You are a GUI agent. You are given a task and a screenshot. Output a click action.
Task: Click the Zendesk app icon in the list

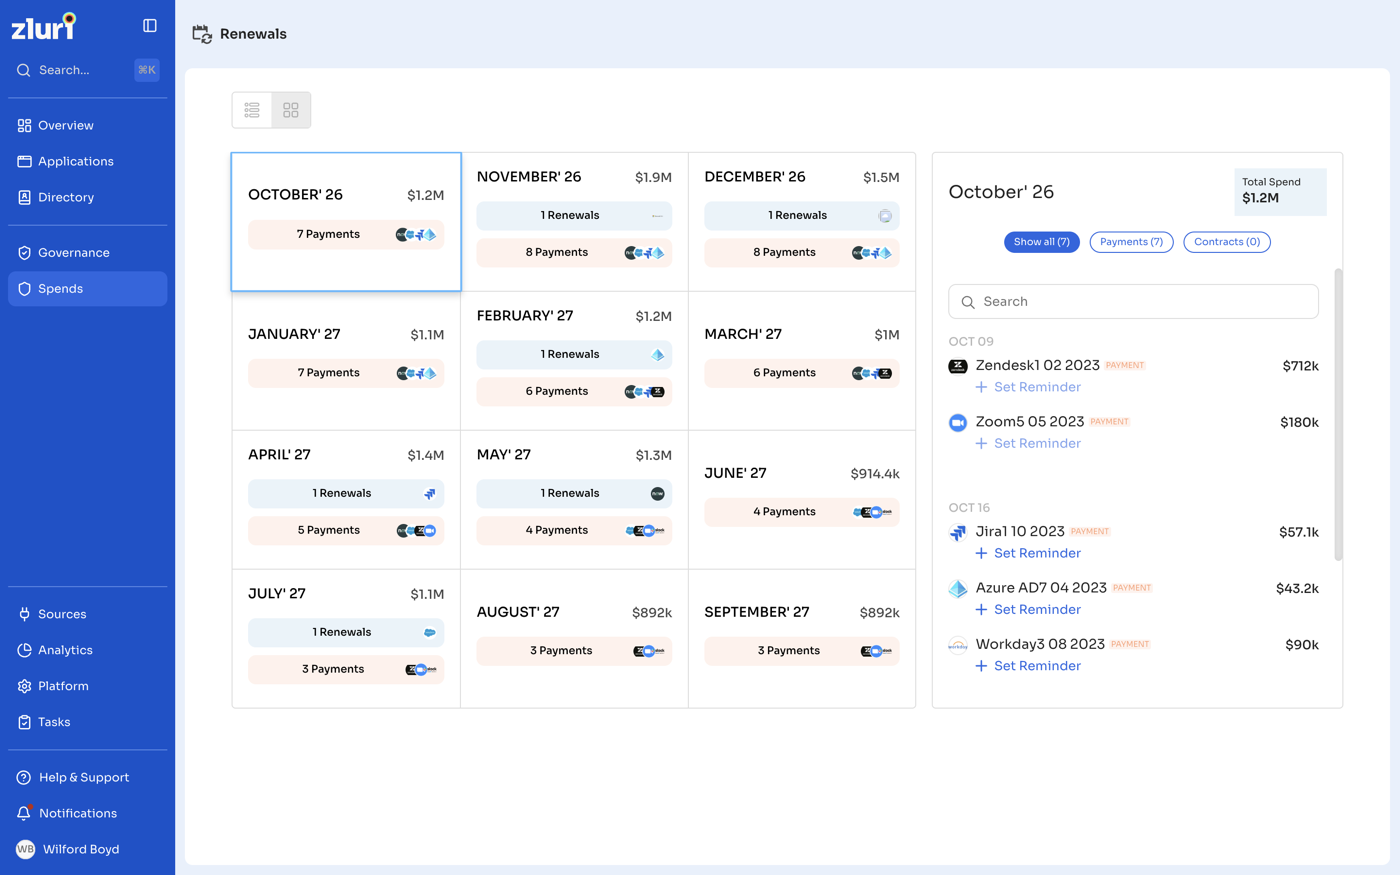pos(958,366)
